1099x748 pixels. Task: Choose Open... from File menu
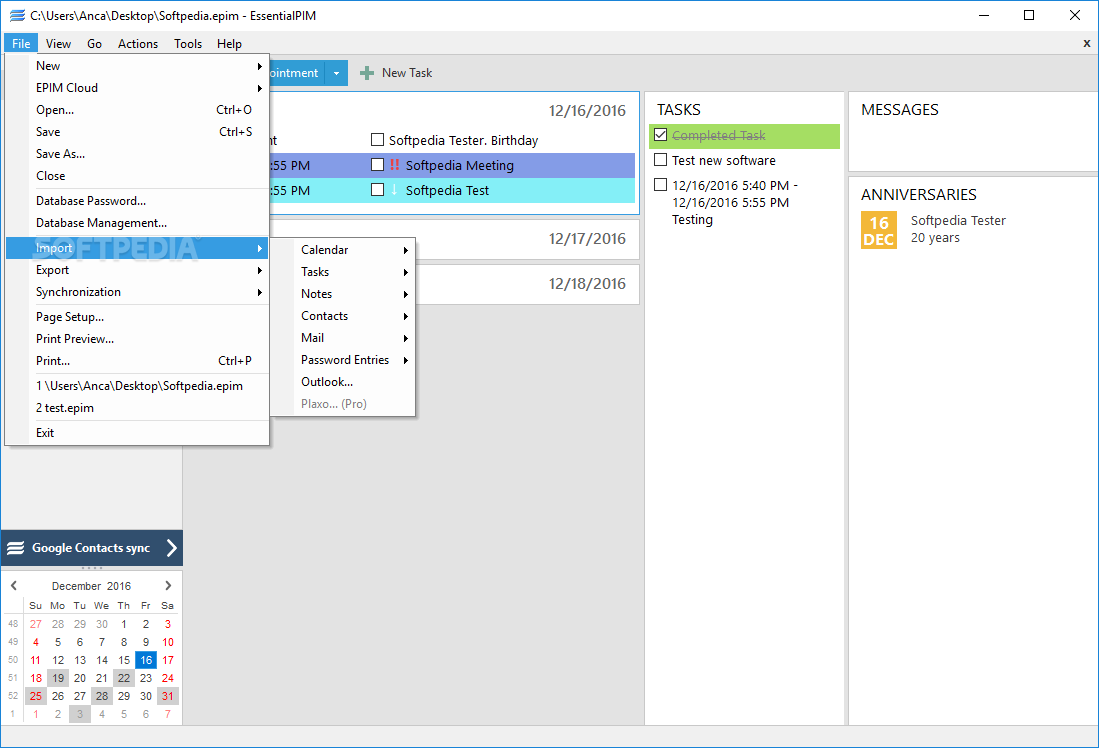(x=137, y=110)
